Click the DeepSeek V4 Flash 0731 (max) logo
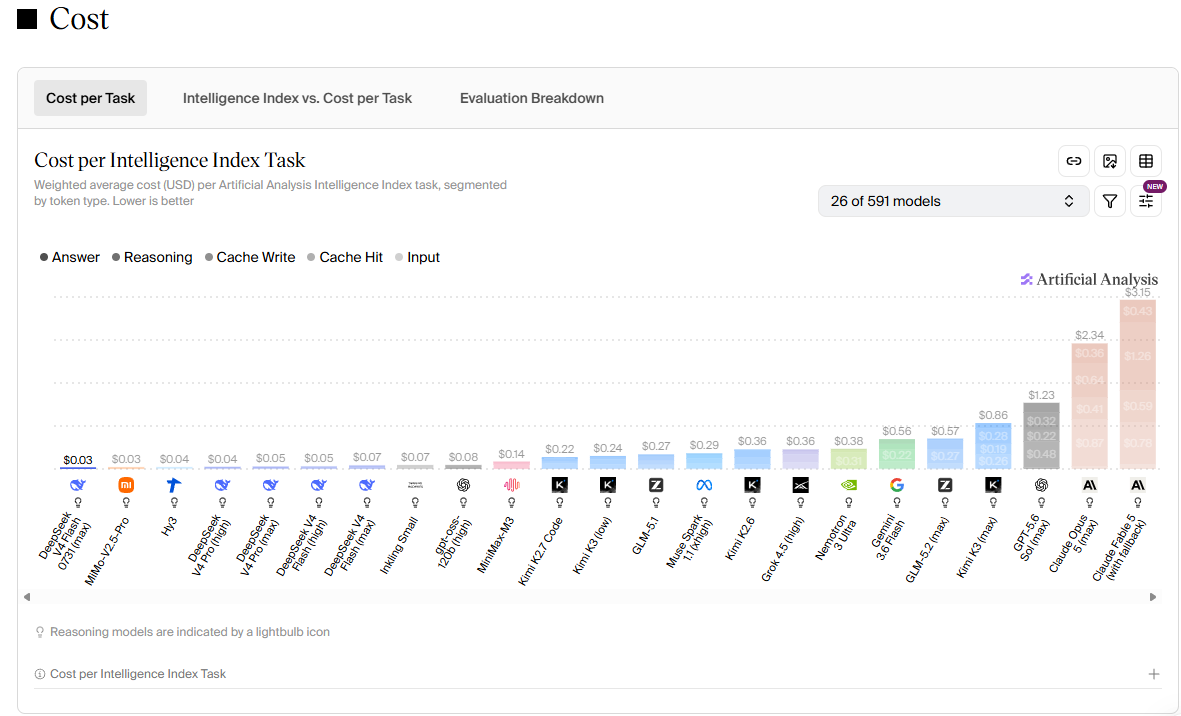Image resolution: width=1181 pixels, height=716 pixels. (78, 485)
